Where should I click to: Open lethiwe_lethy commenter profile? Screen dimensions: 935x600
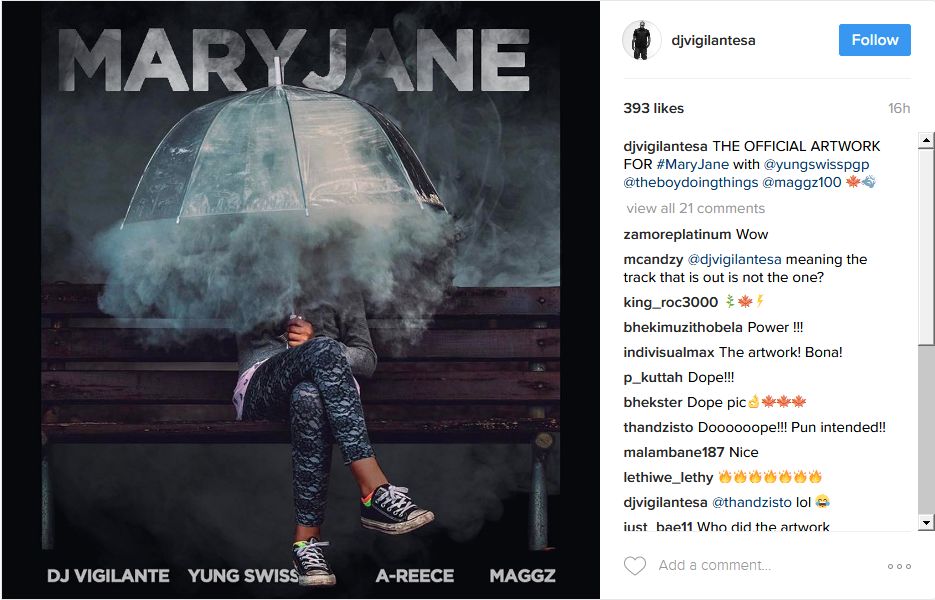coord(668,477)
